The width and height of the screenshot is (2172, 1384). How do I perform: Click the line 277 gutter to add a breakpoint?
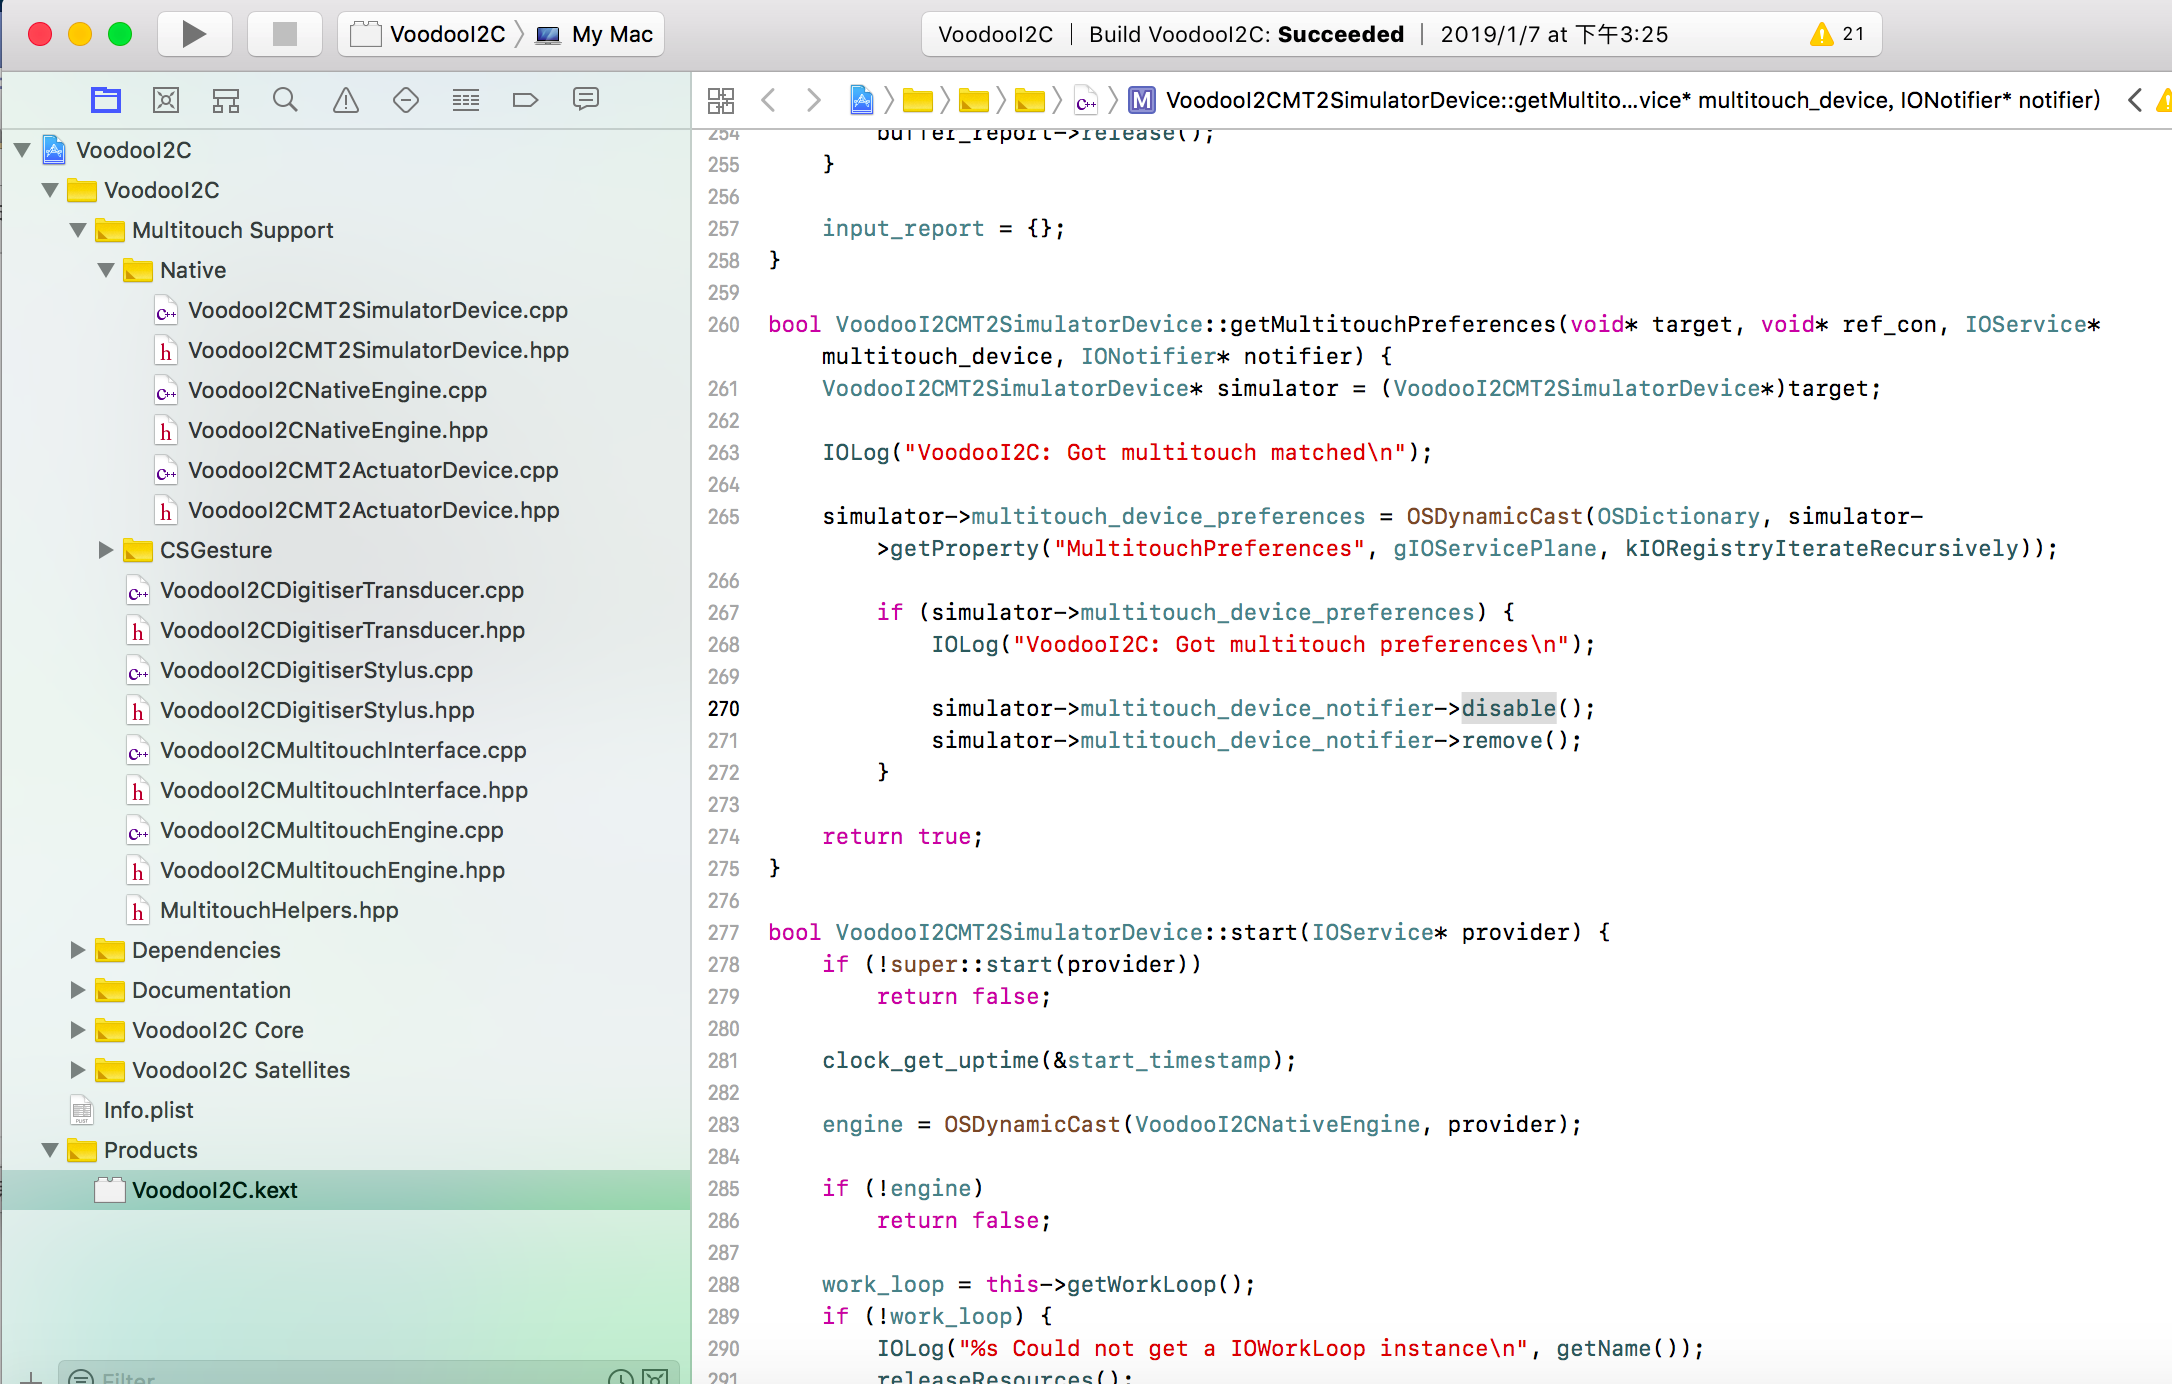[x=723, y=932]
